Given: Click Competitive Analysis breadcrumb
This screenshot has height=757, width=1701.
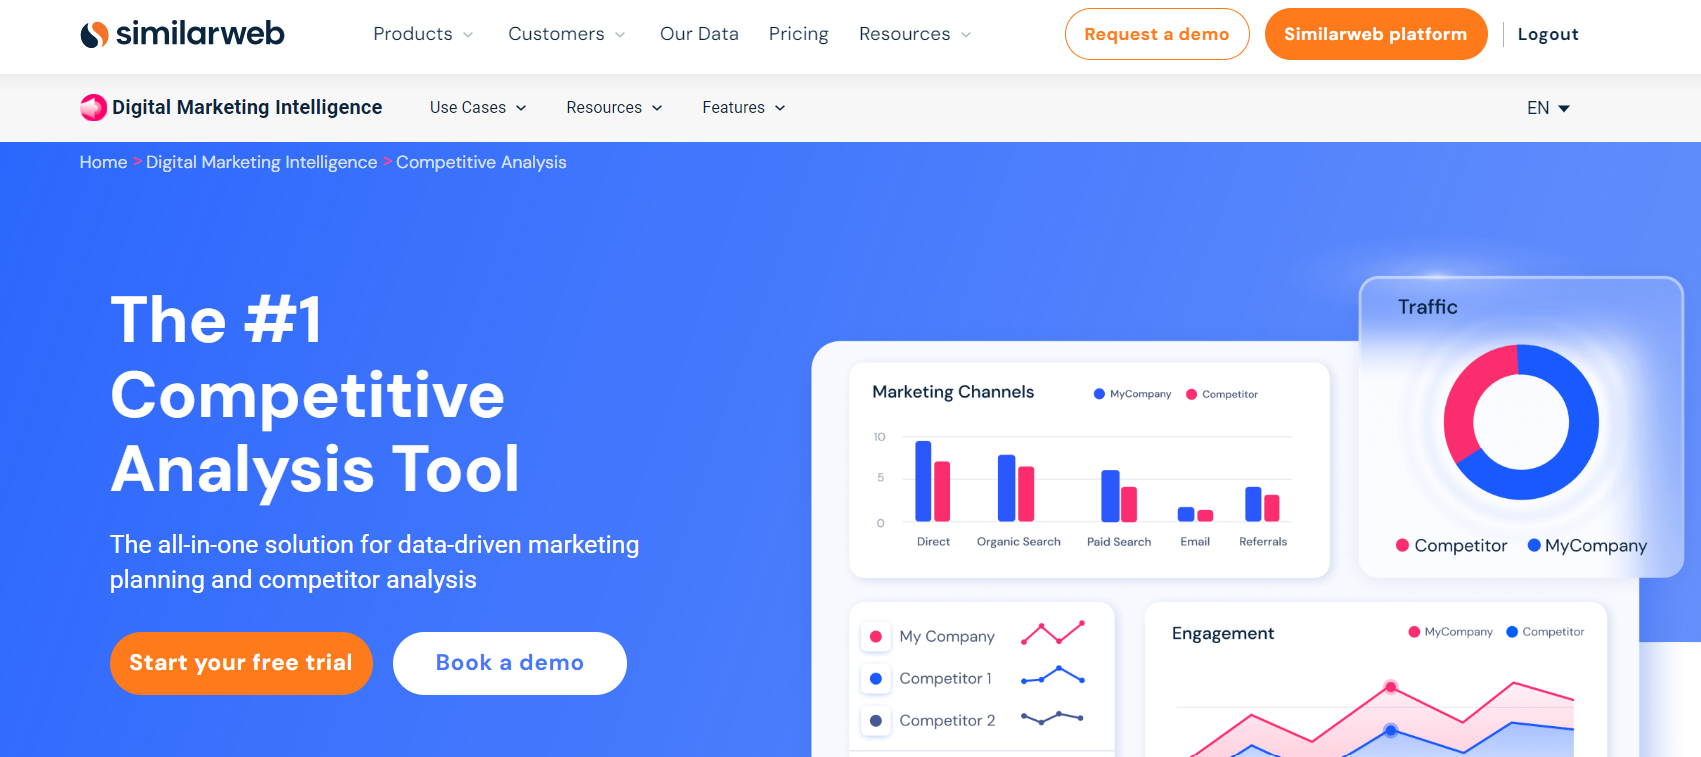Looking at the screenshot, I should pyautogui.click(x=481, y=162).
